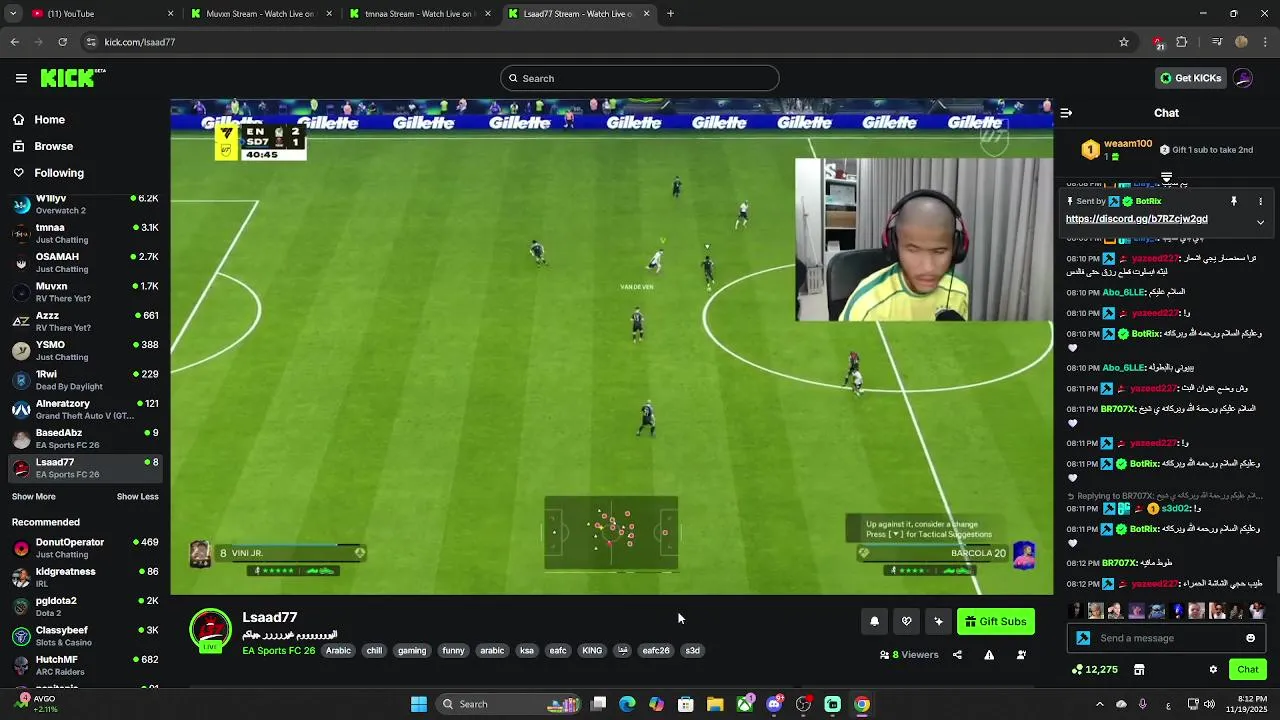This screenshot has width=1280, height=720.
Task: Open HutchMF recommended channel
Action: (85, 665)
